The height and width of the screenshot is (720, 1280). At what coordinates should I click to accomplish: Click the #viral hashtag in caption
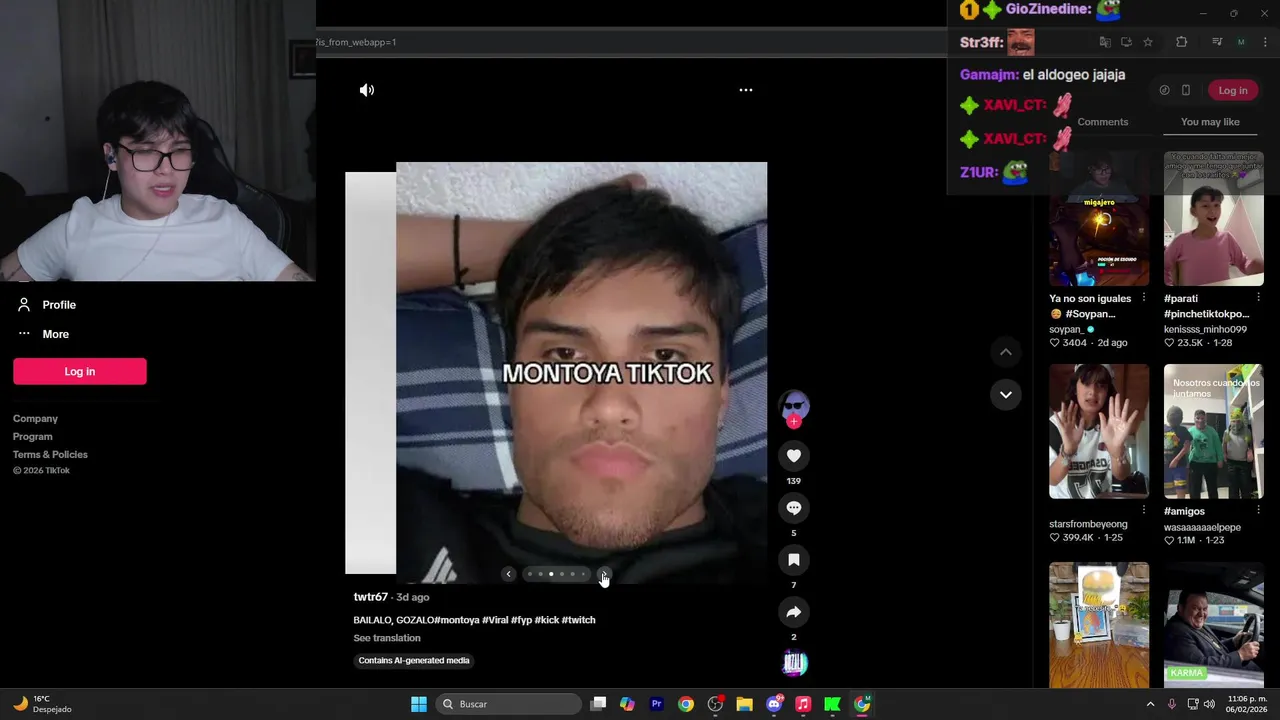(495, 620)
